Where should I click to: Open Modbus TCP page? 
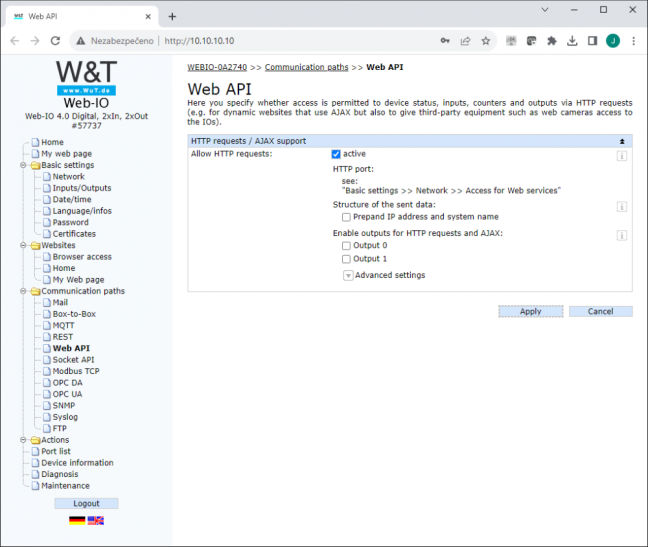coord(76,371)
